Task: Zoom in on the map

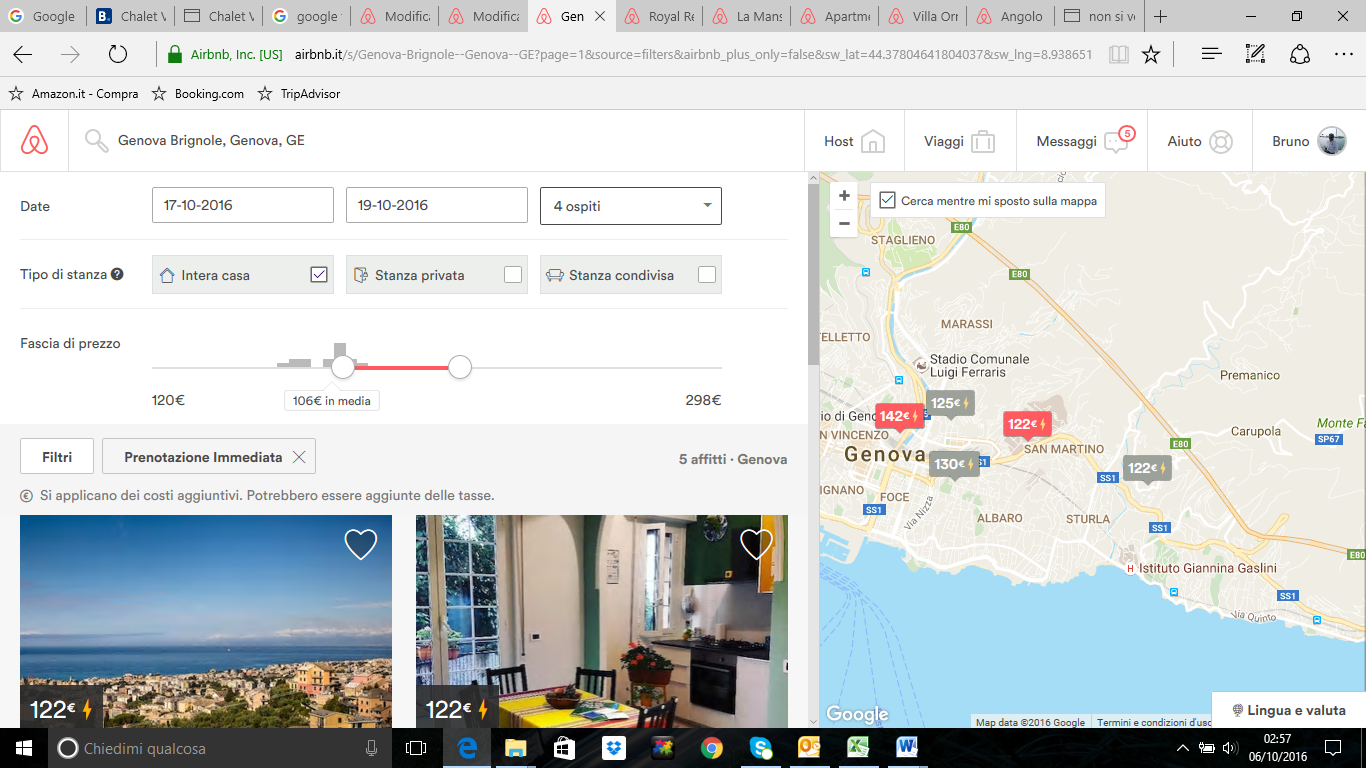Action: 845,196
